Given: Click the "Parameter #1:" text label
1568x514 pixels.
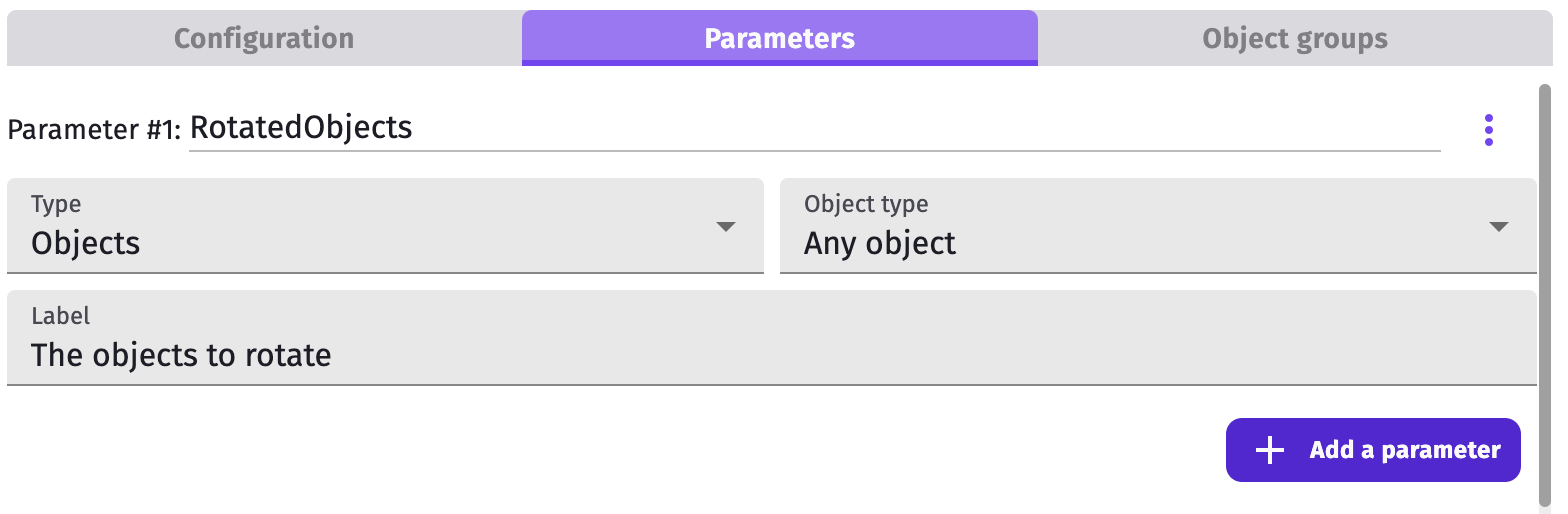Looking at the screenshot, I should 94,130.
